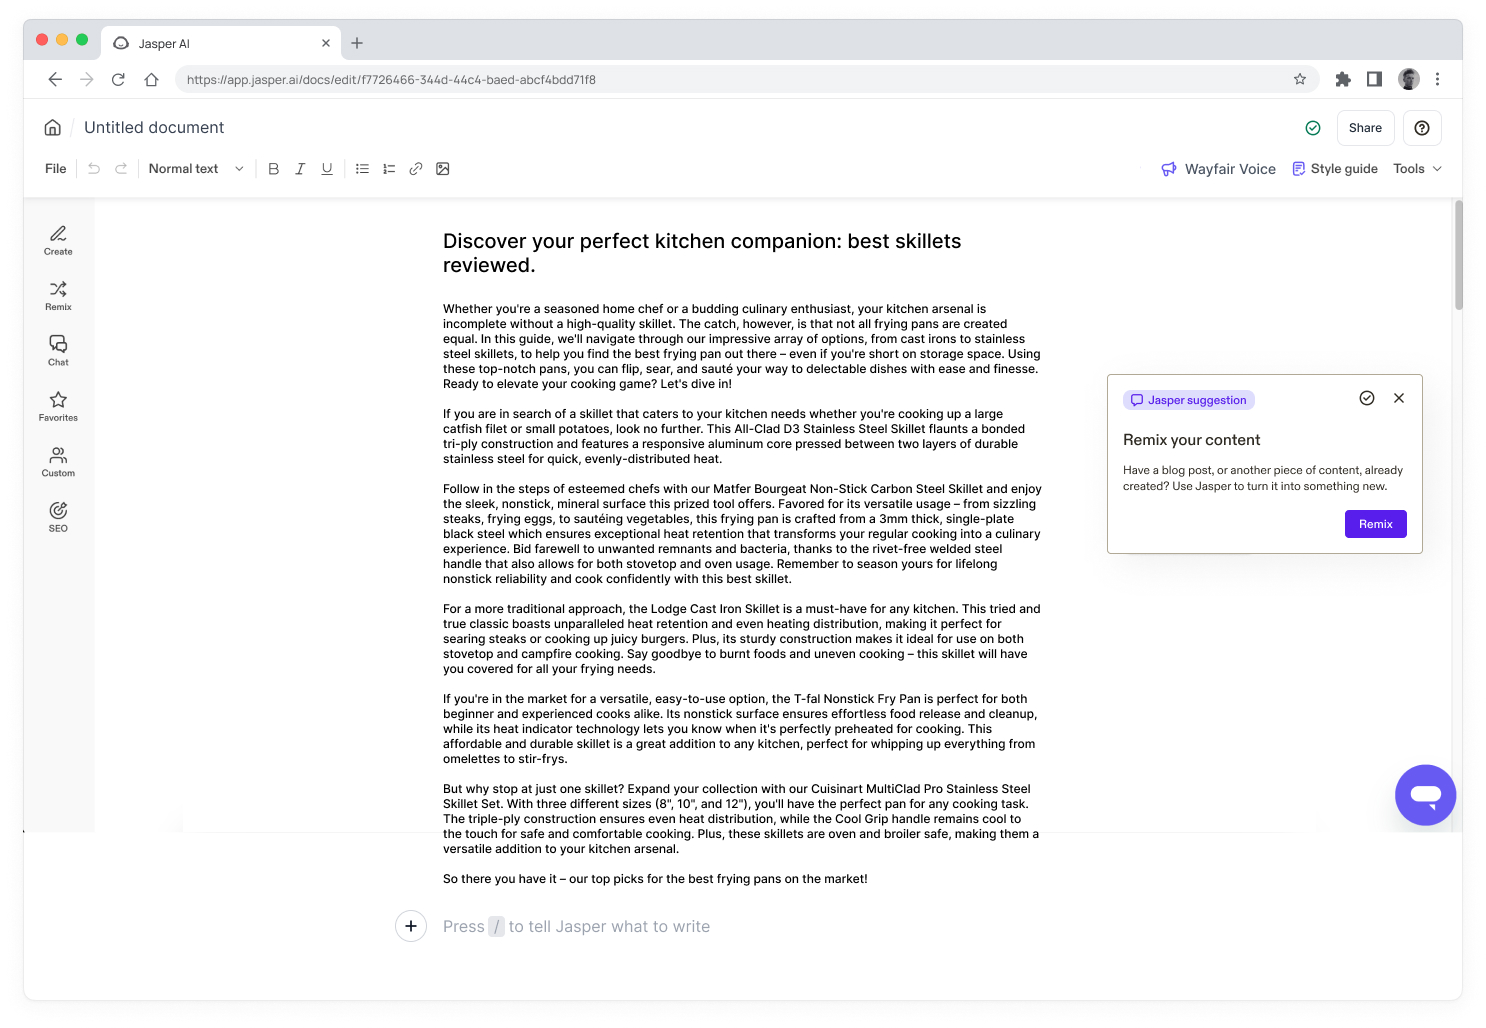
Task: Insert an image using toolbar icon
Action: point(443,169)
